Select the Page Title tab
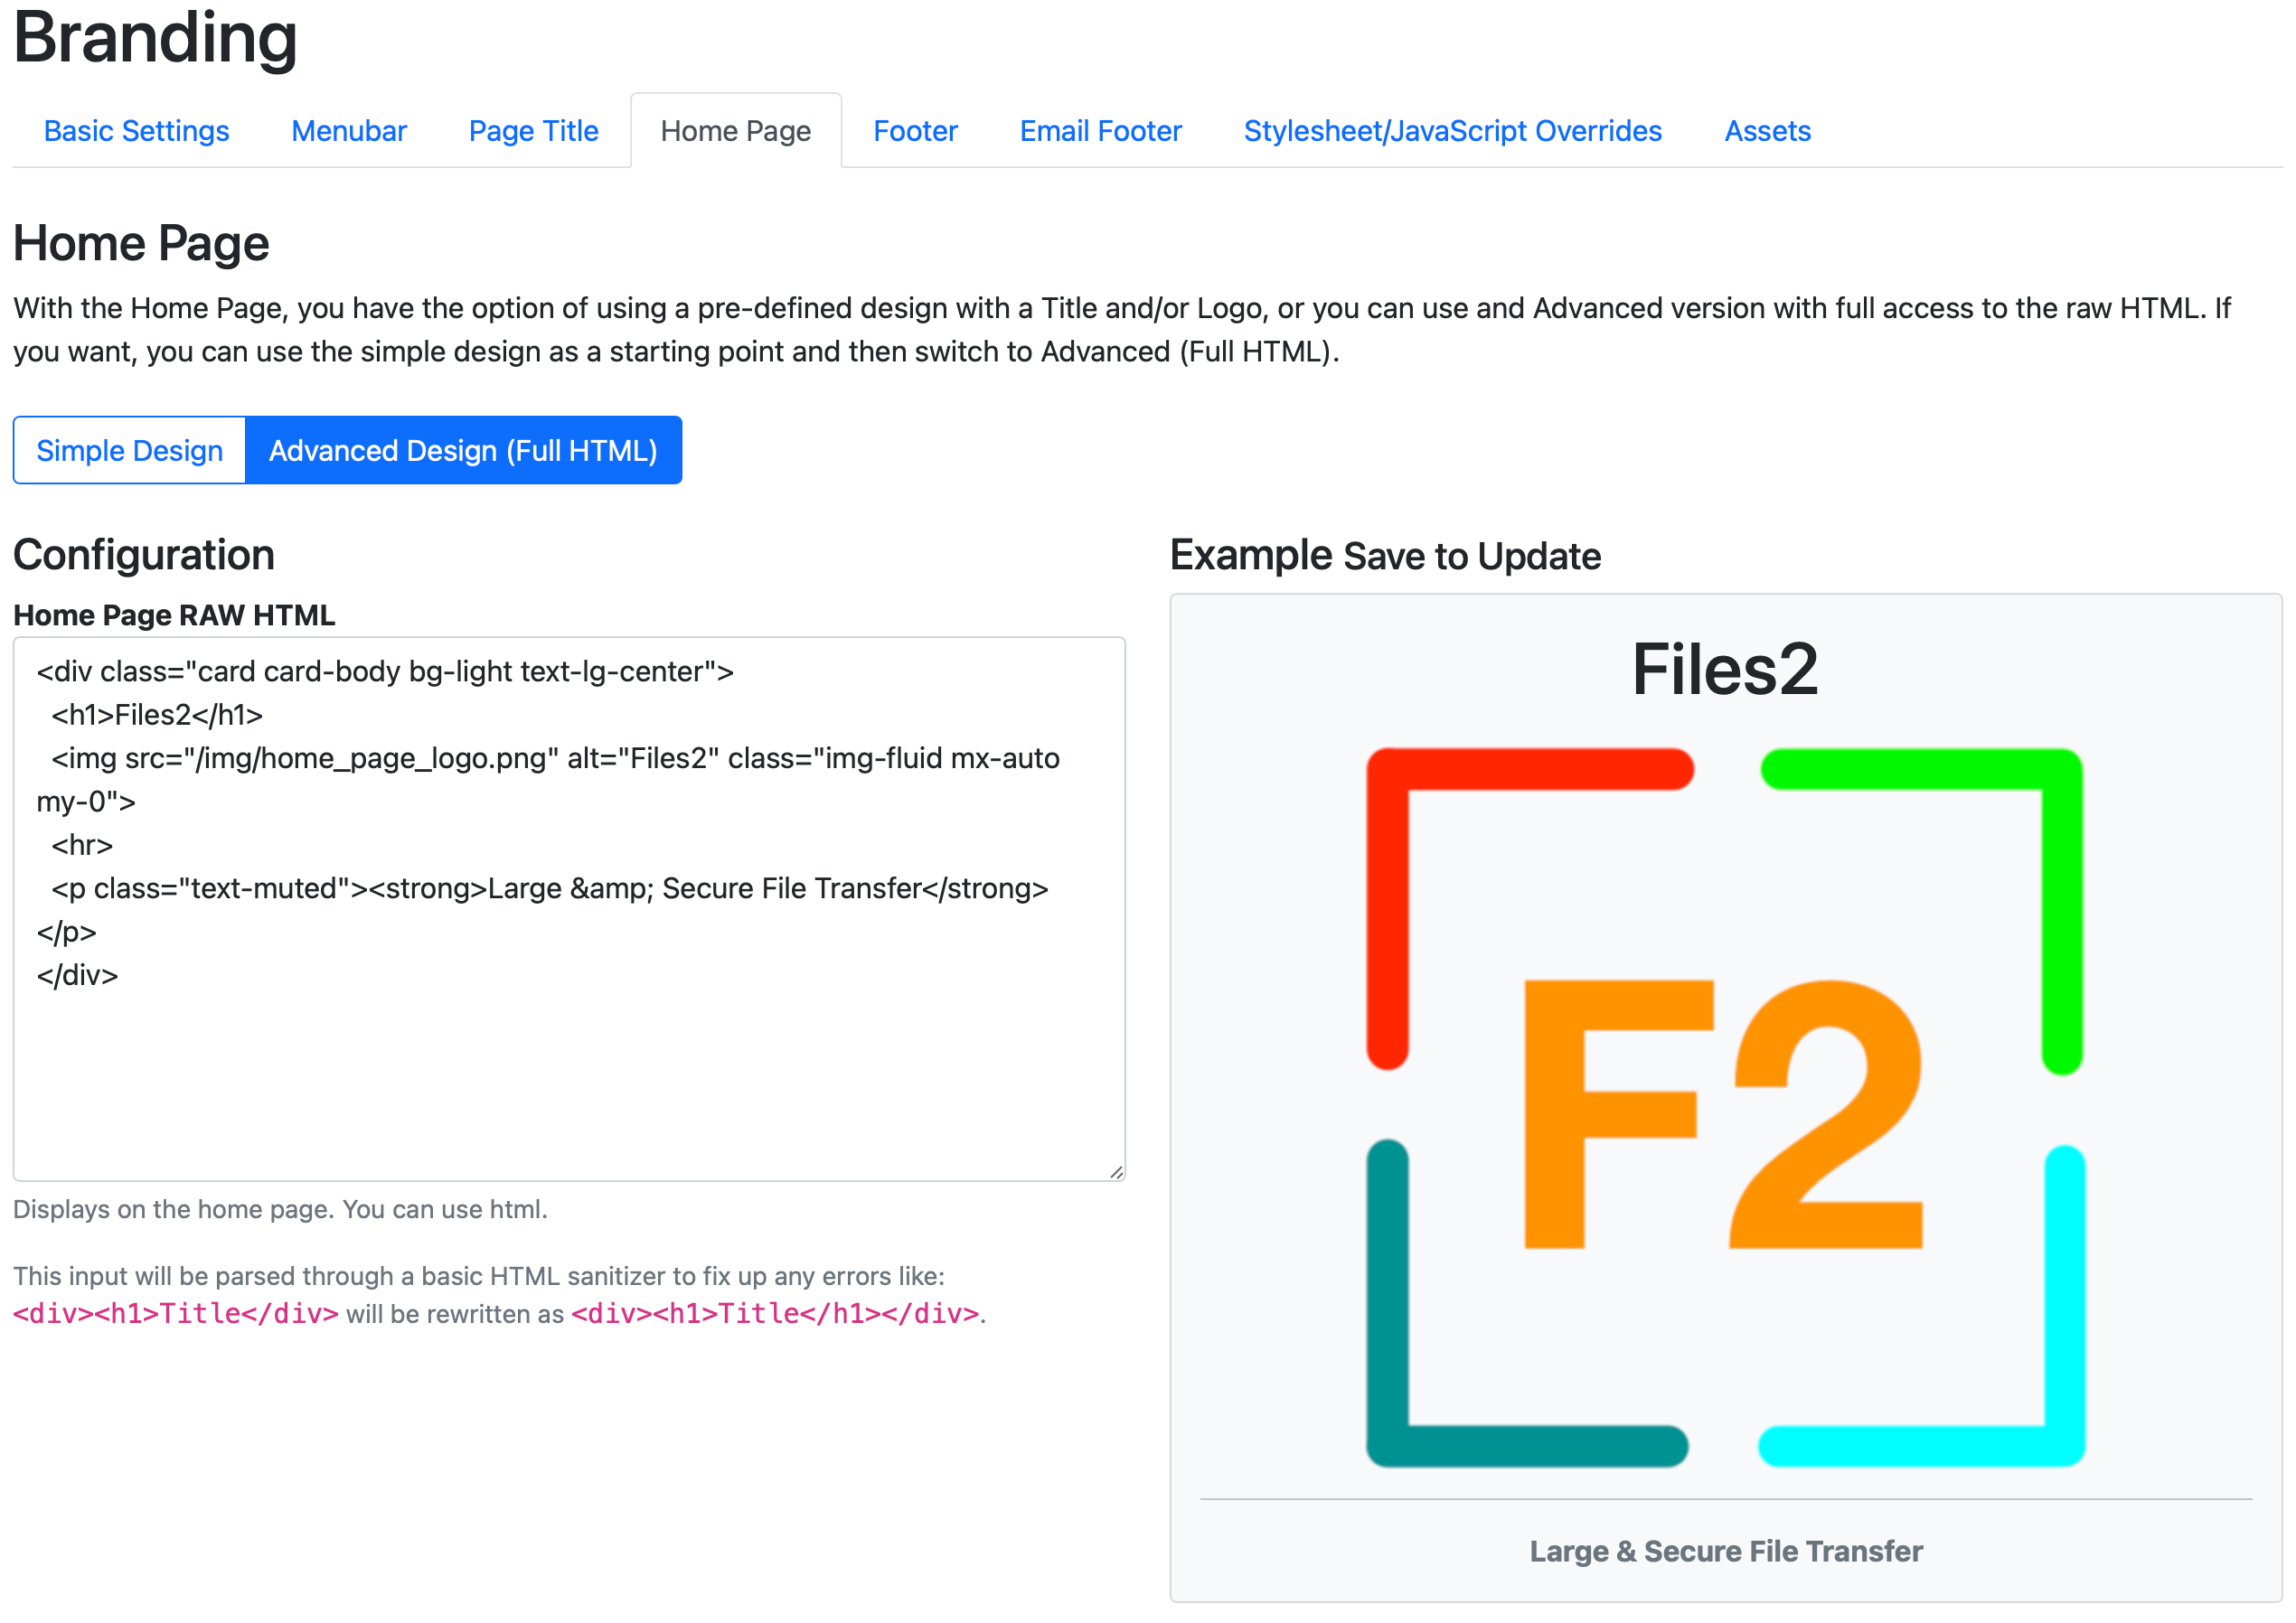Image resolution: width=2296 pixels, height=1623 pixels. tap(533, 130)
